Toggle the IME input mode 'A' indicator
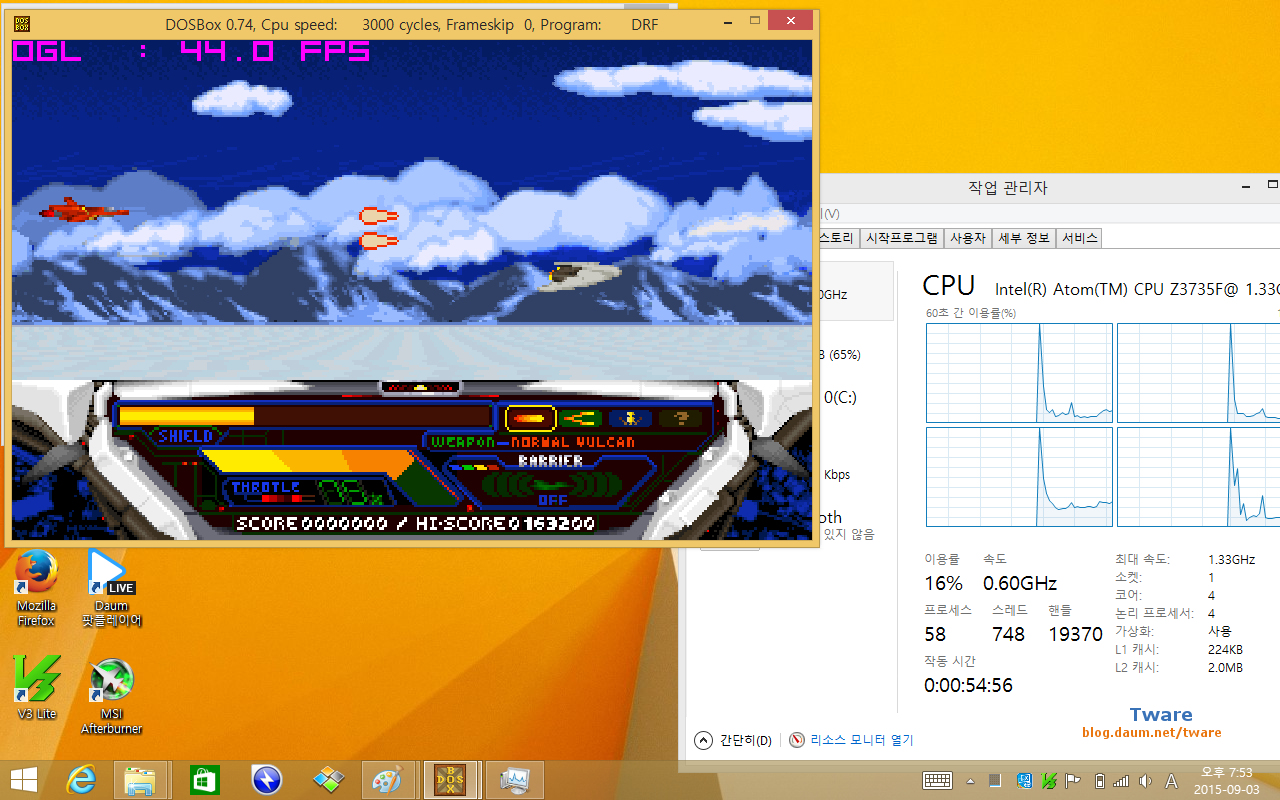The image size is (1280, 800). click(1171, 780)
